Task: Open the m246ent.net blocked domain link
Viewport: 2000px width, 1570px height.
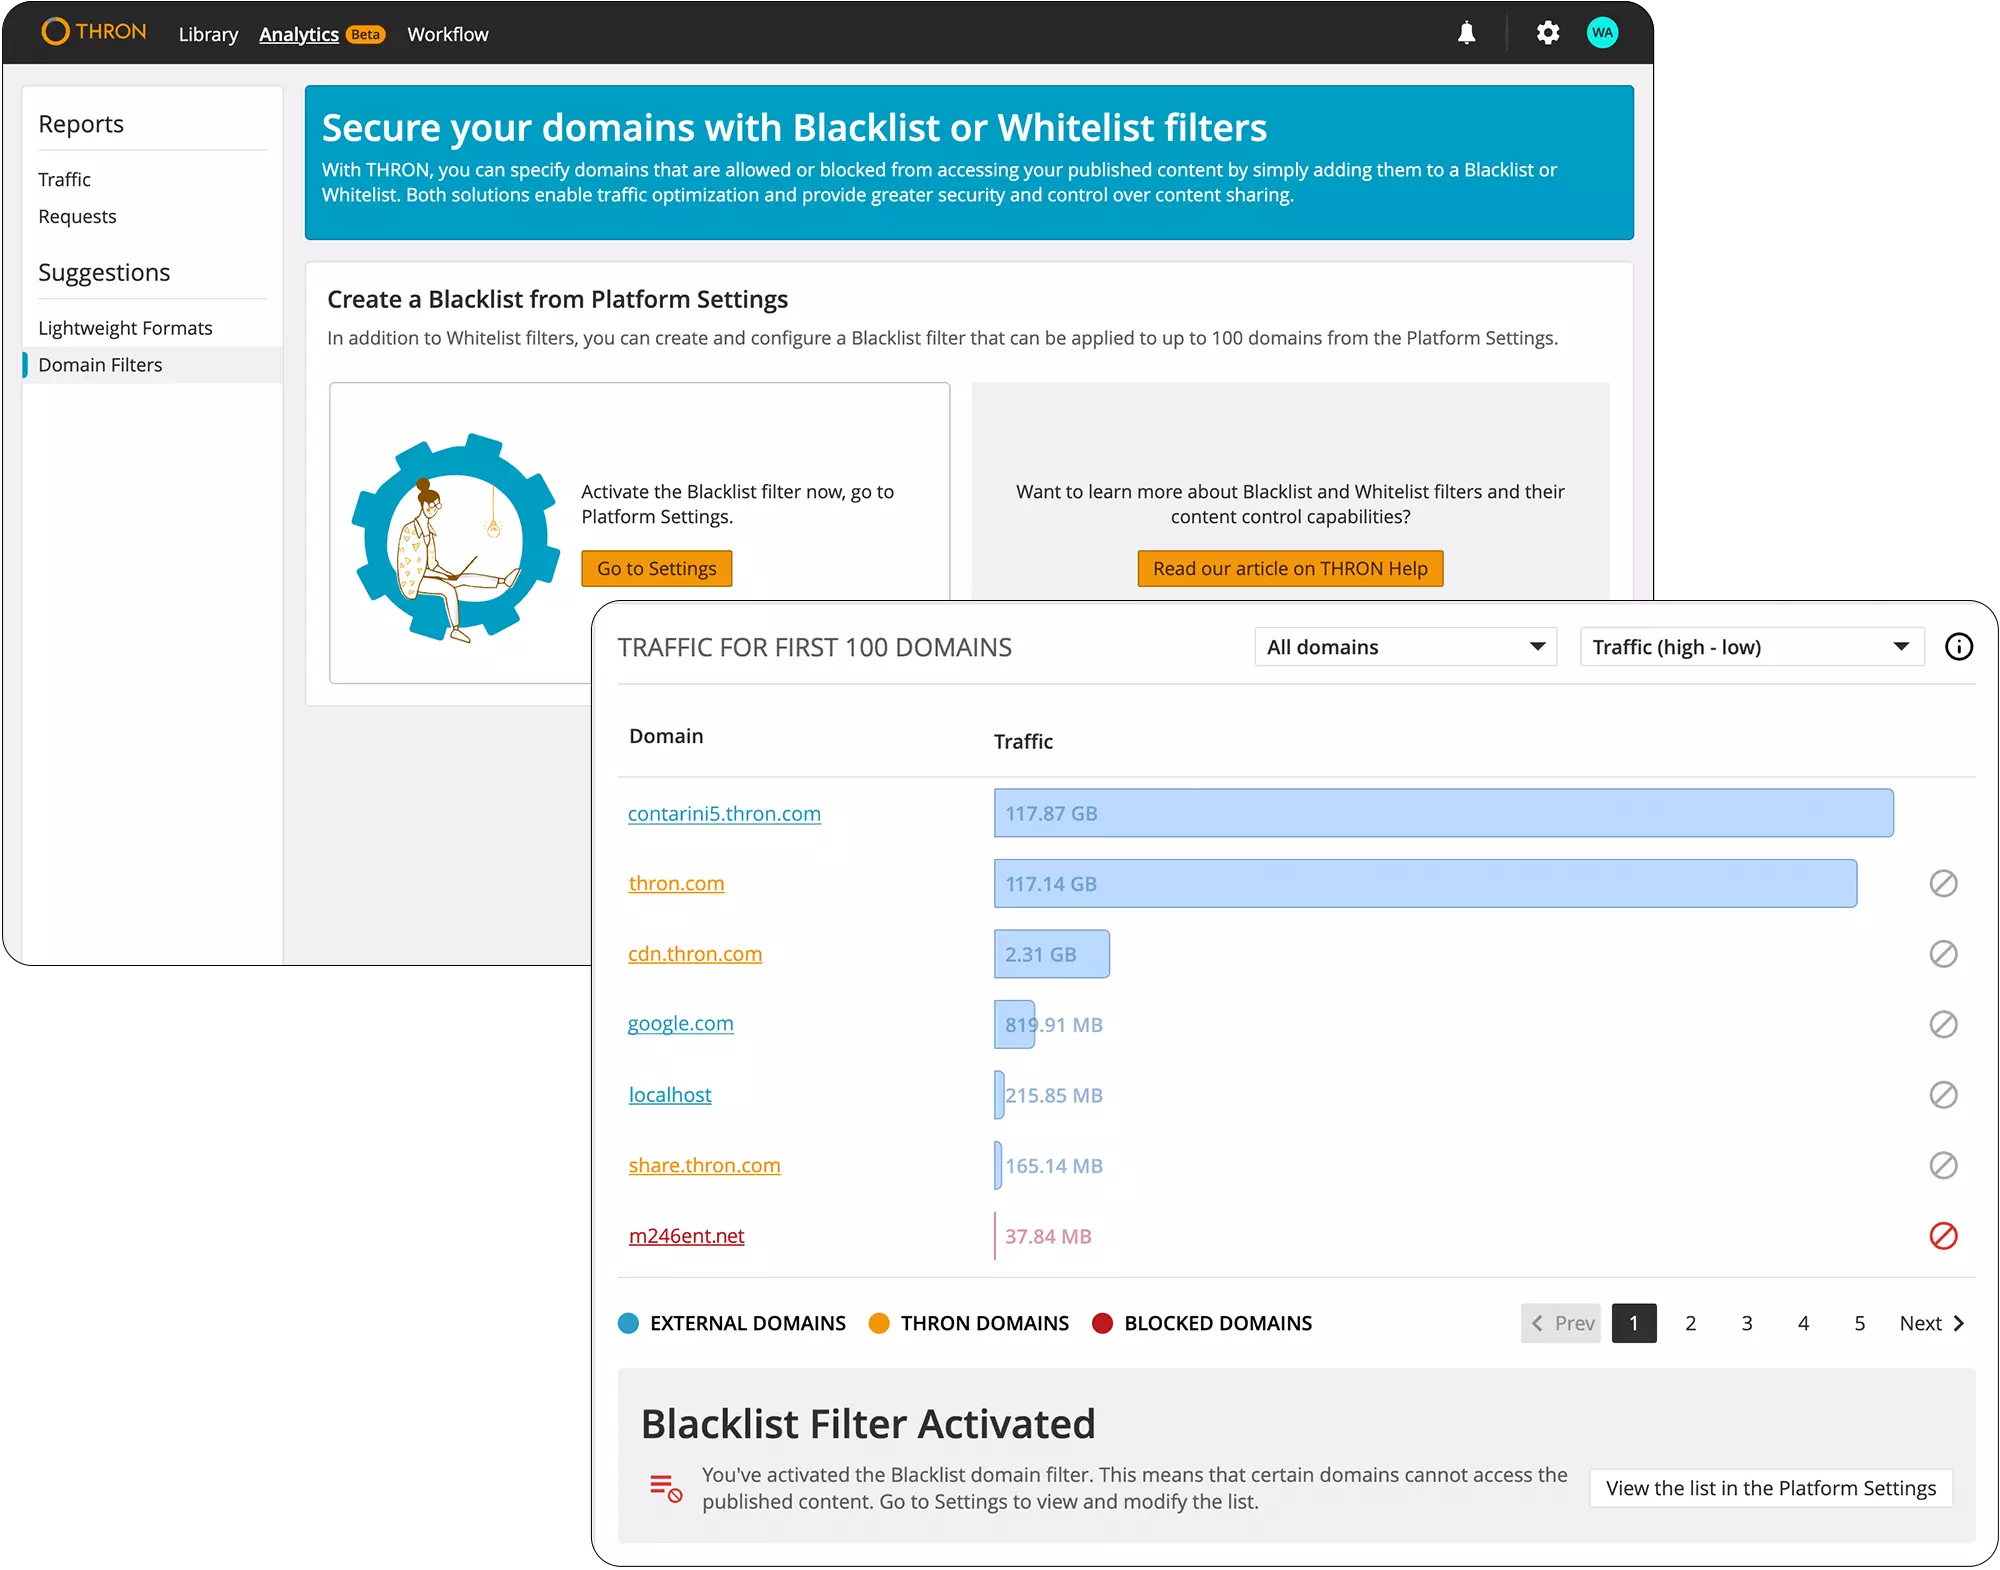Action: tap(686, 1236)
